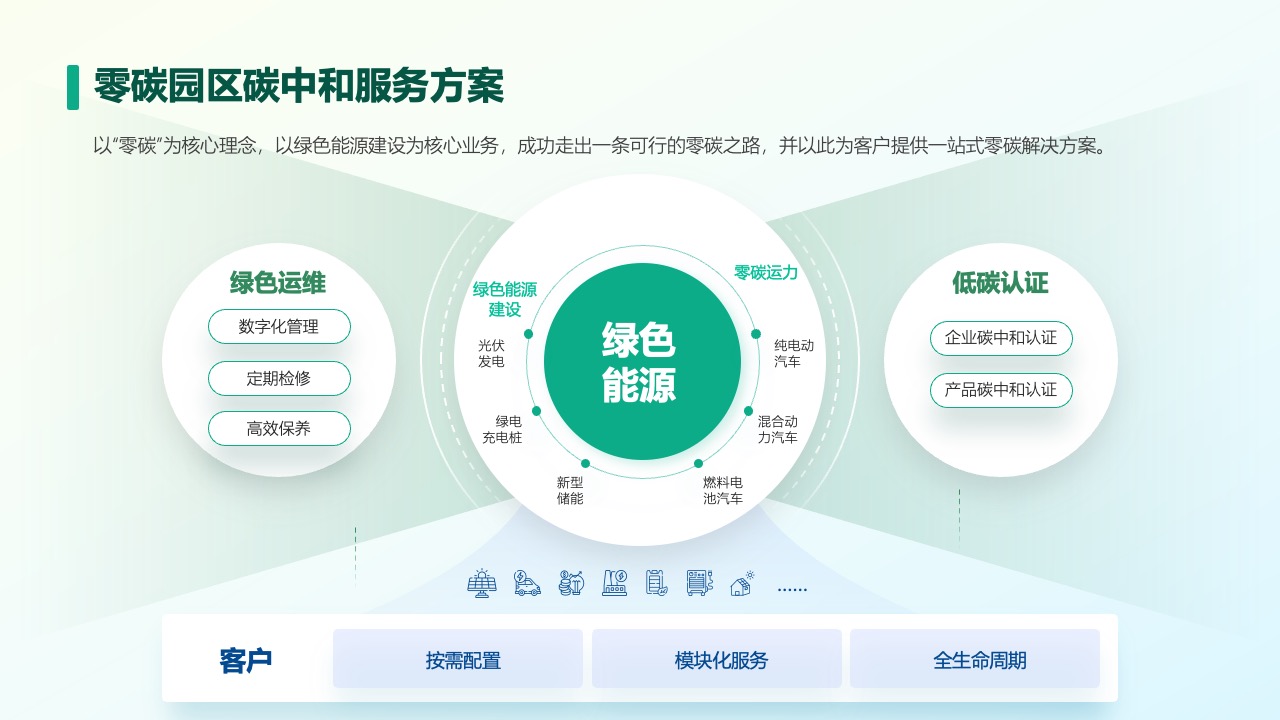The image size is (1280, 720).
Task: Click the 零碳运力 label
Action: (x=766, y=272)
